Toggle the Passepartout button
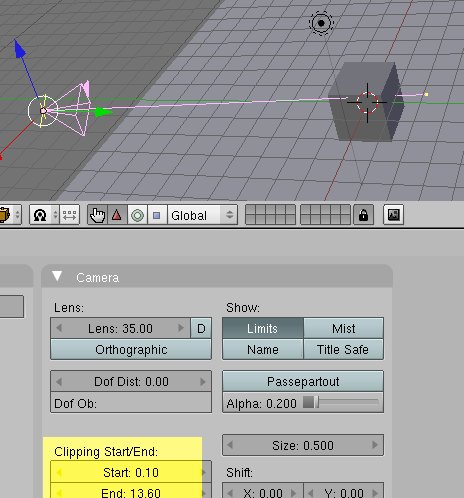This screenshot has height=498, width=464. (303, 381)
